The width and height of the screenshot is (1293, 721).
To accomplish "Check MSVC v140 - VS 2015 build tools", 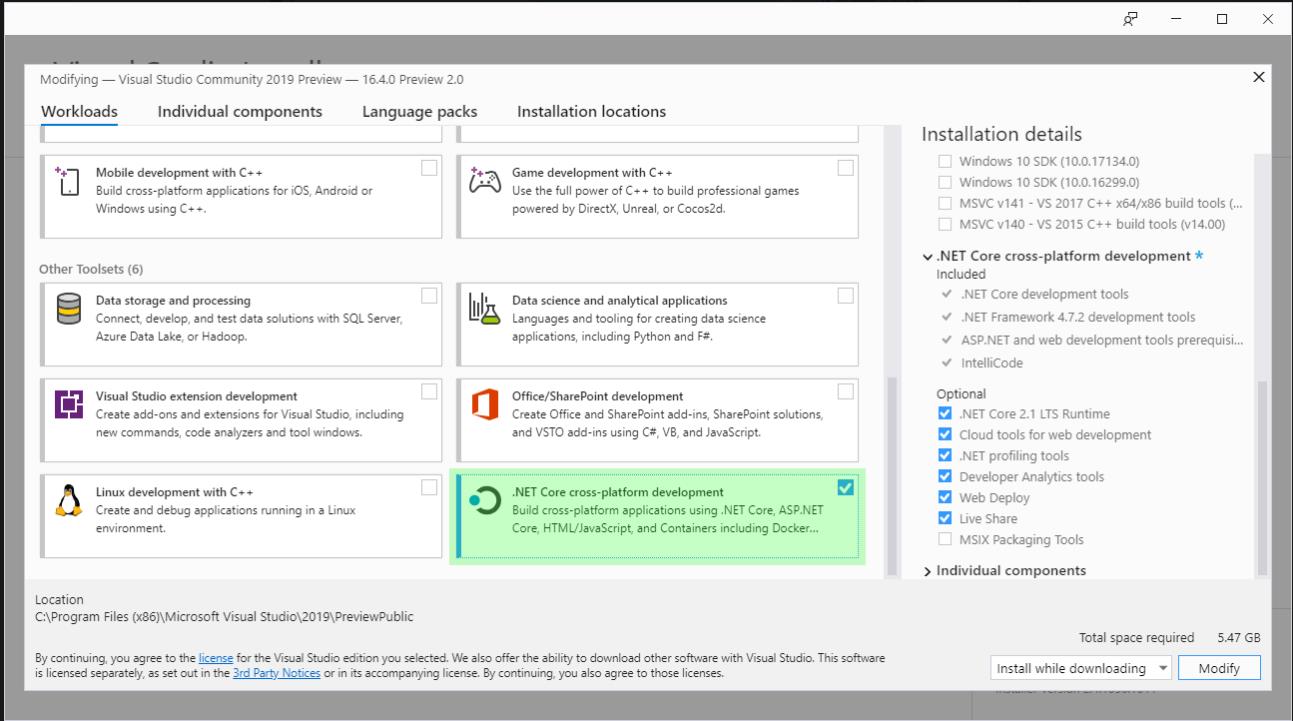I will click(945, 224).
